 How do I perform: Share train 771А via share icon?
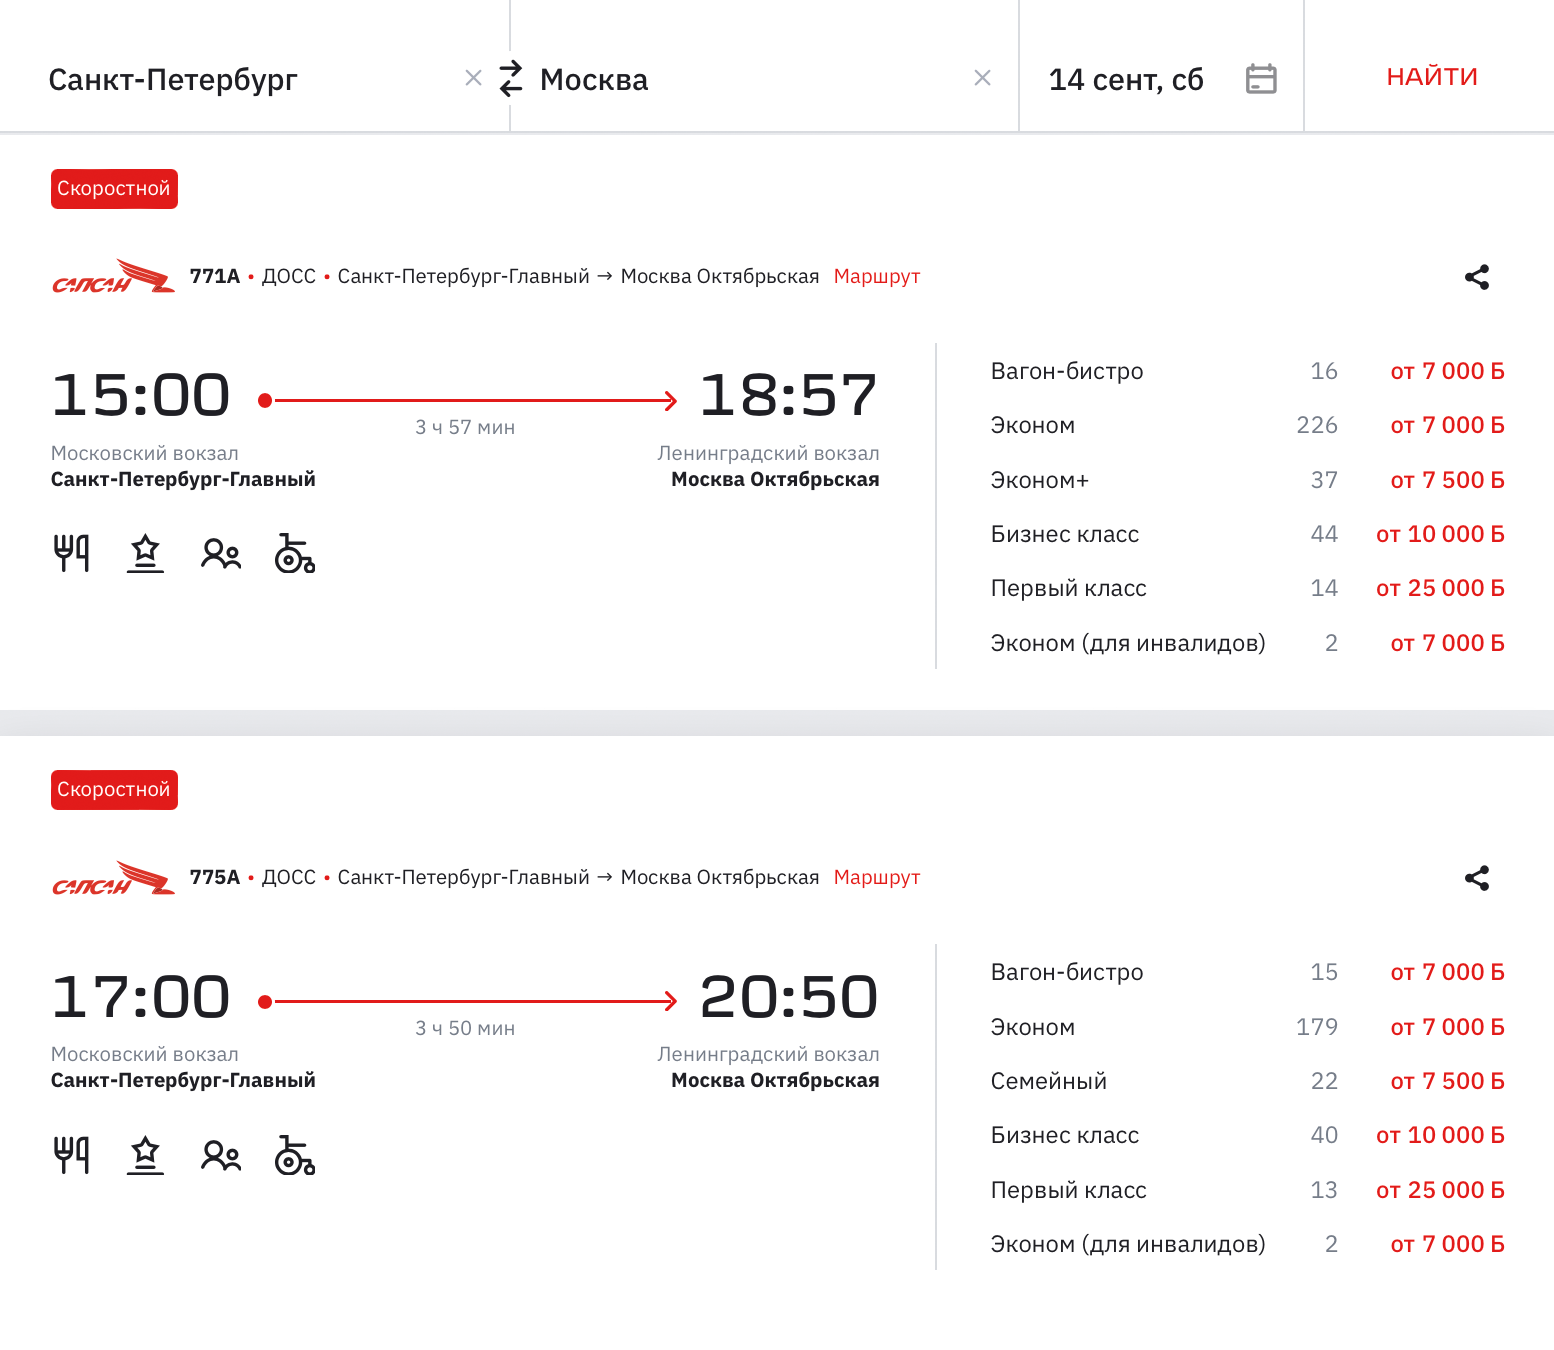click(1477, 277)
